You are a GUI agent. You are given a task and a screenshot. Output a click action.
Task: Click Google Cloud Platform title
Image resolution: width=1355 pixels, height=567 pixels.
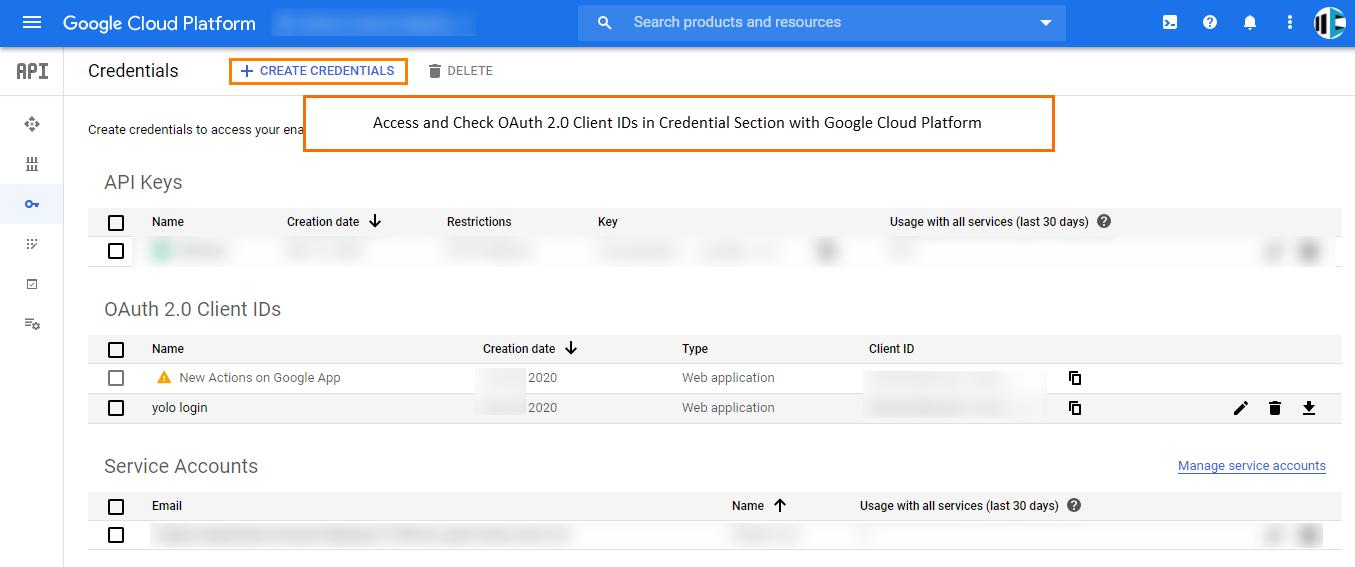click(159, 23)
